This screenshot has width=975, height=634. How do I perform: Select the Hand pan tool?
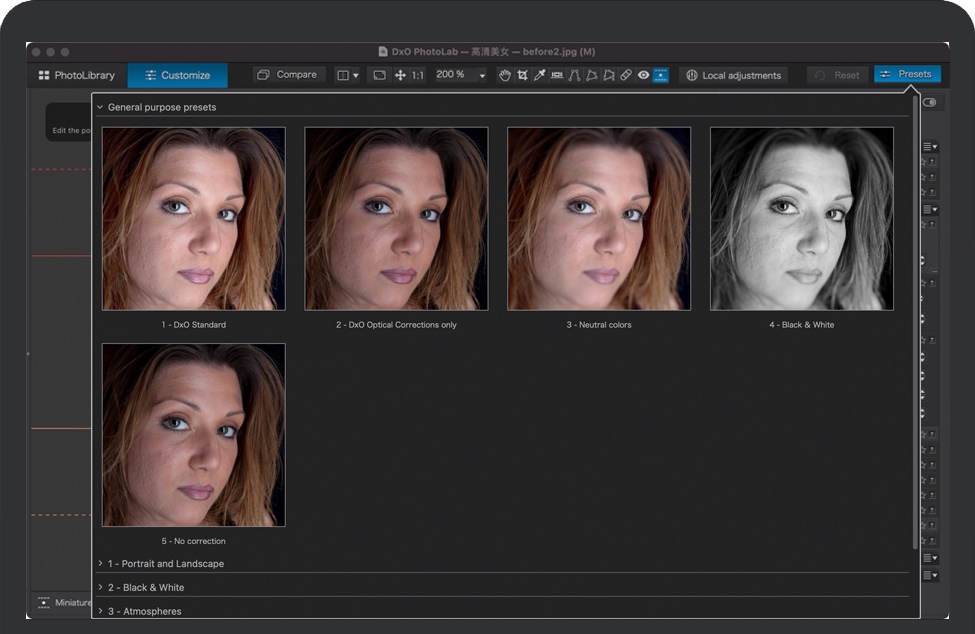[506, 75]
